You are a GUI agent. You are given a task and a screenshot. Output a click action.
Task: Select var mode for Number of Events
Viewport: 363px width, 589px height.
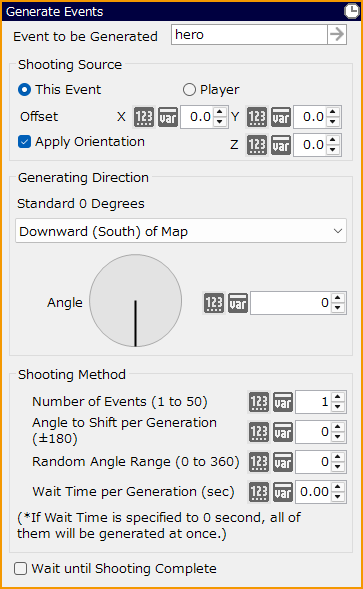tap(283, 402)
